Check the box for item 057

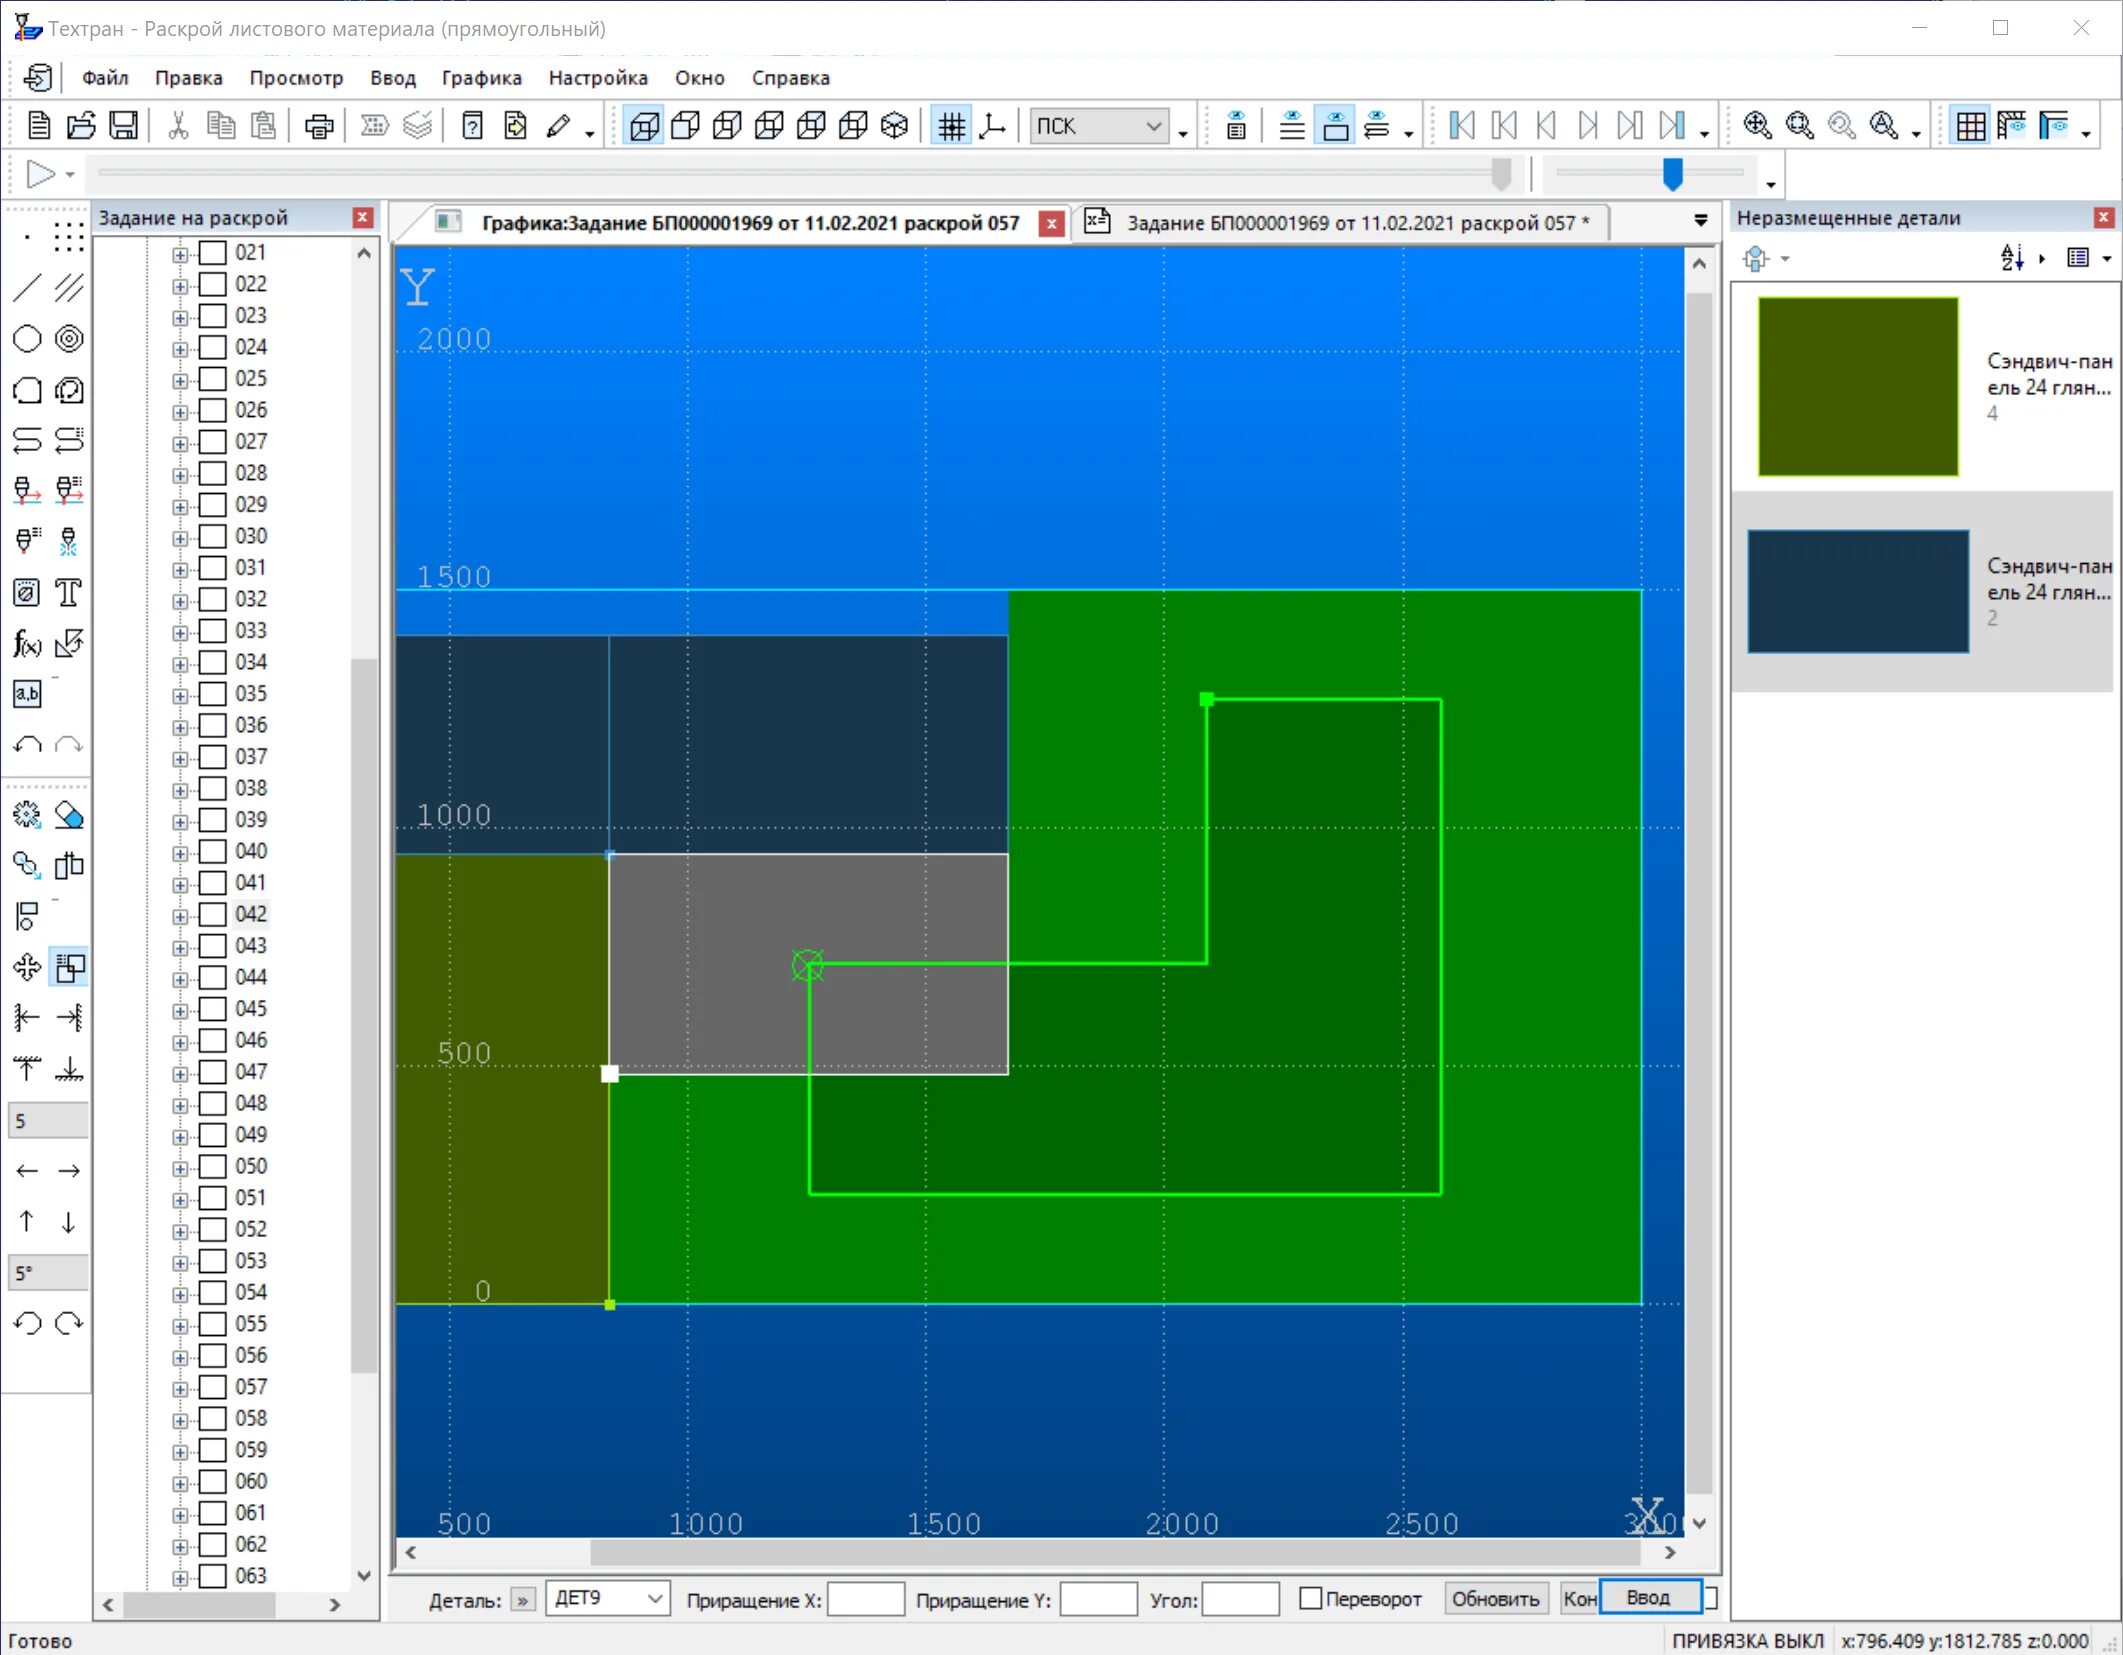212,1387
